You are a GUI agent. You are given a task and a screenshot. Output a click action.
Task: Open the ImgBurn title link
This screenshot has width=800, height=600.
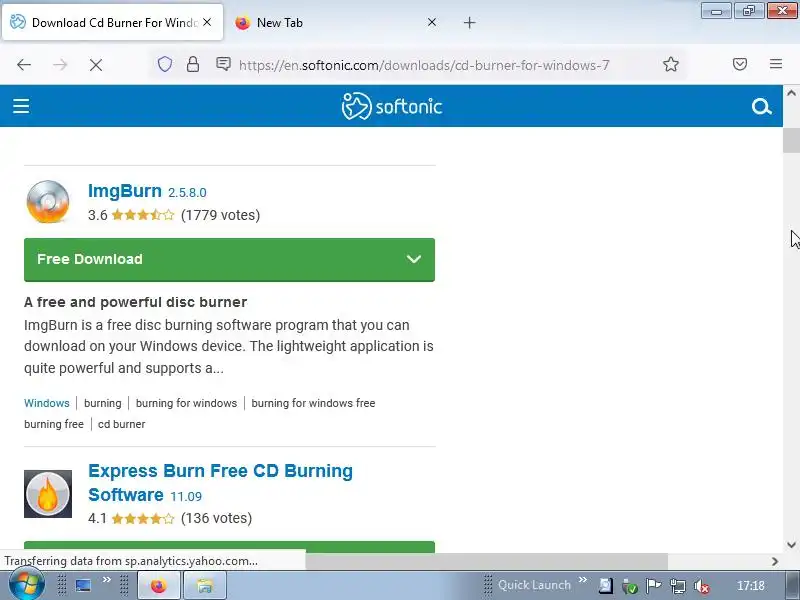click(124, 191)
